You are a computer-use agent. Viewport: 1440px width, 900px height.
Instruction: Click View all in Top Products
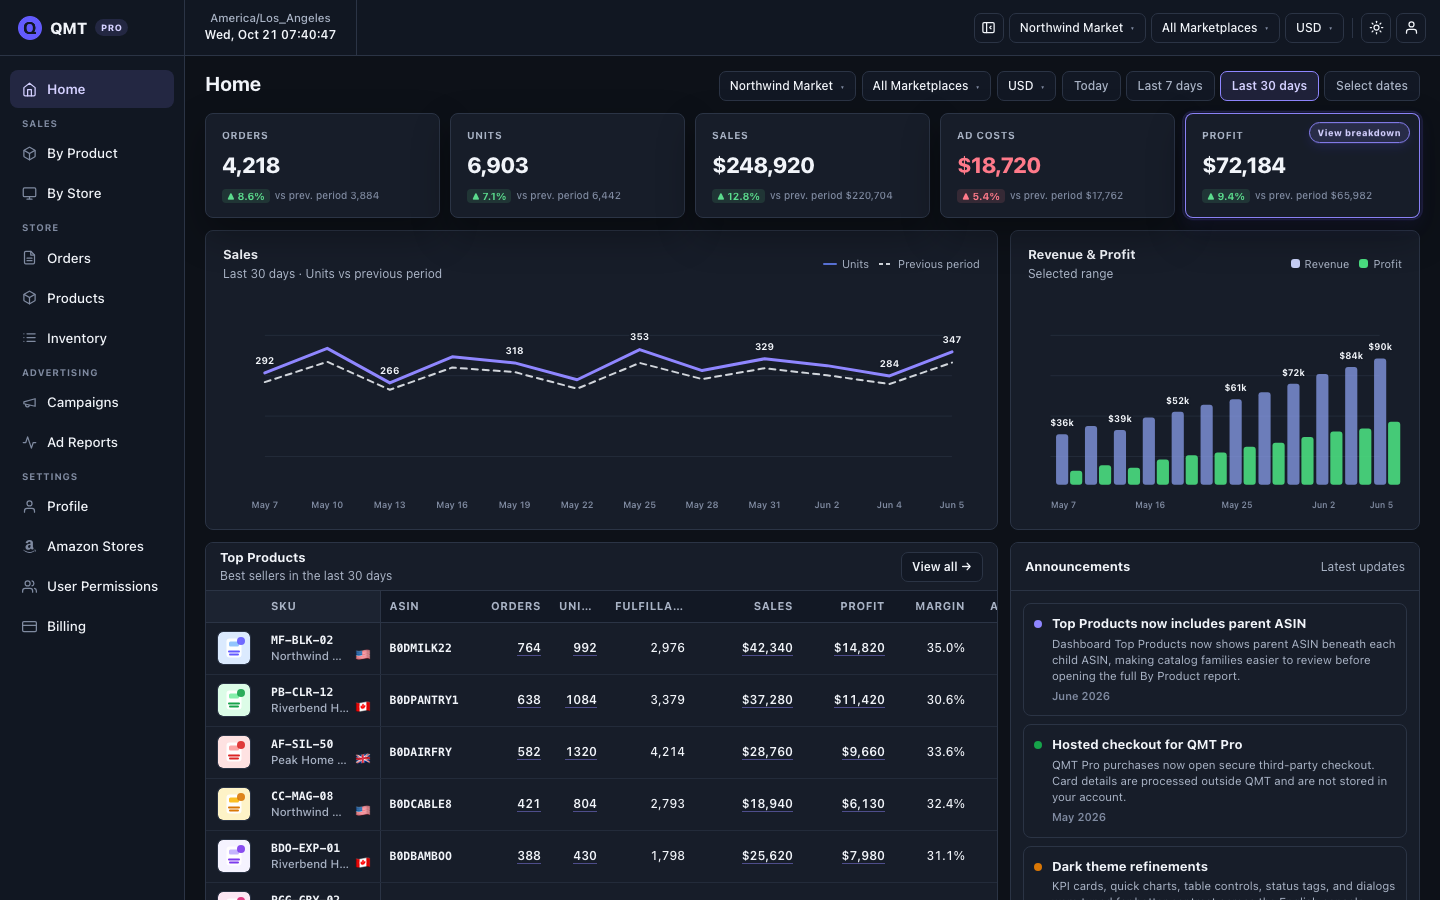(942, 567)
